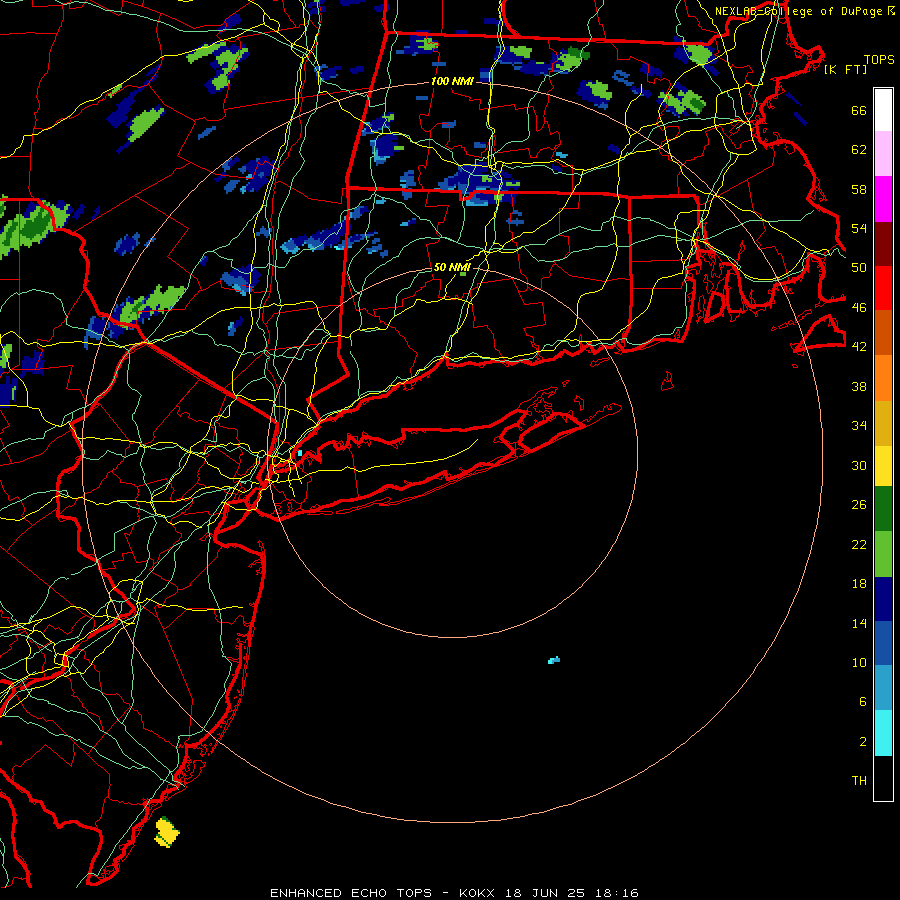Screen dimensions: 900x900
Task: Click the tiny cyan echo near New York City
Action: point(300,453)
